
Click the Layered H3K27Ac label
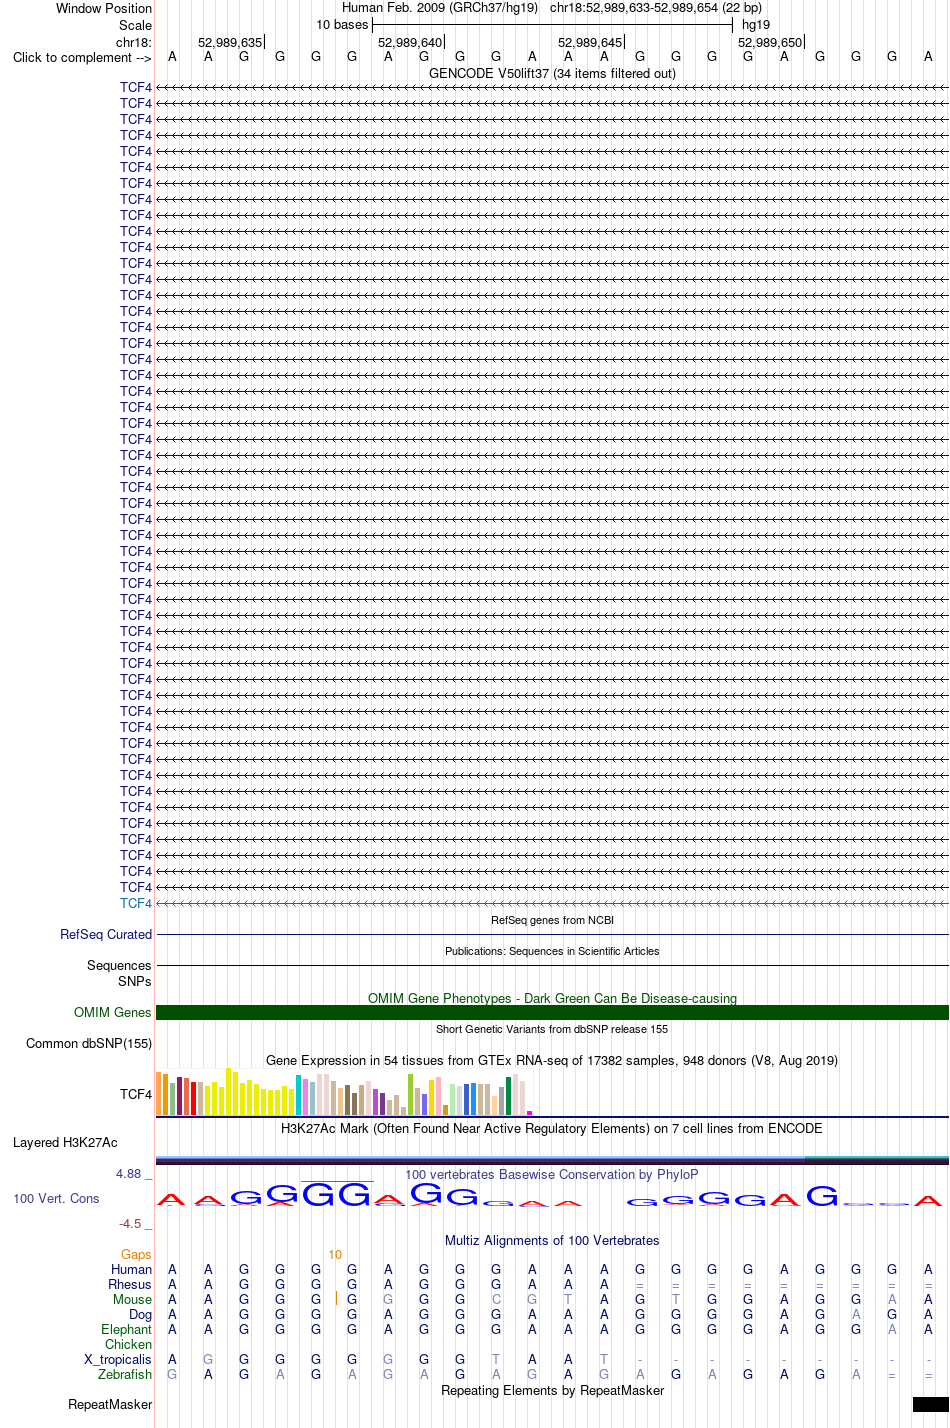pos(65,1143)
